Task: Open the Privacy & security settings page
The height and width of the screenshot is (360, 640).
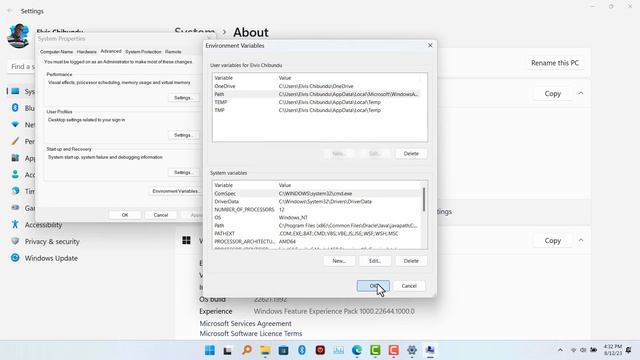Action: pos(52,241)
